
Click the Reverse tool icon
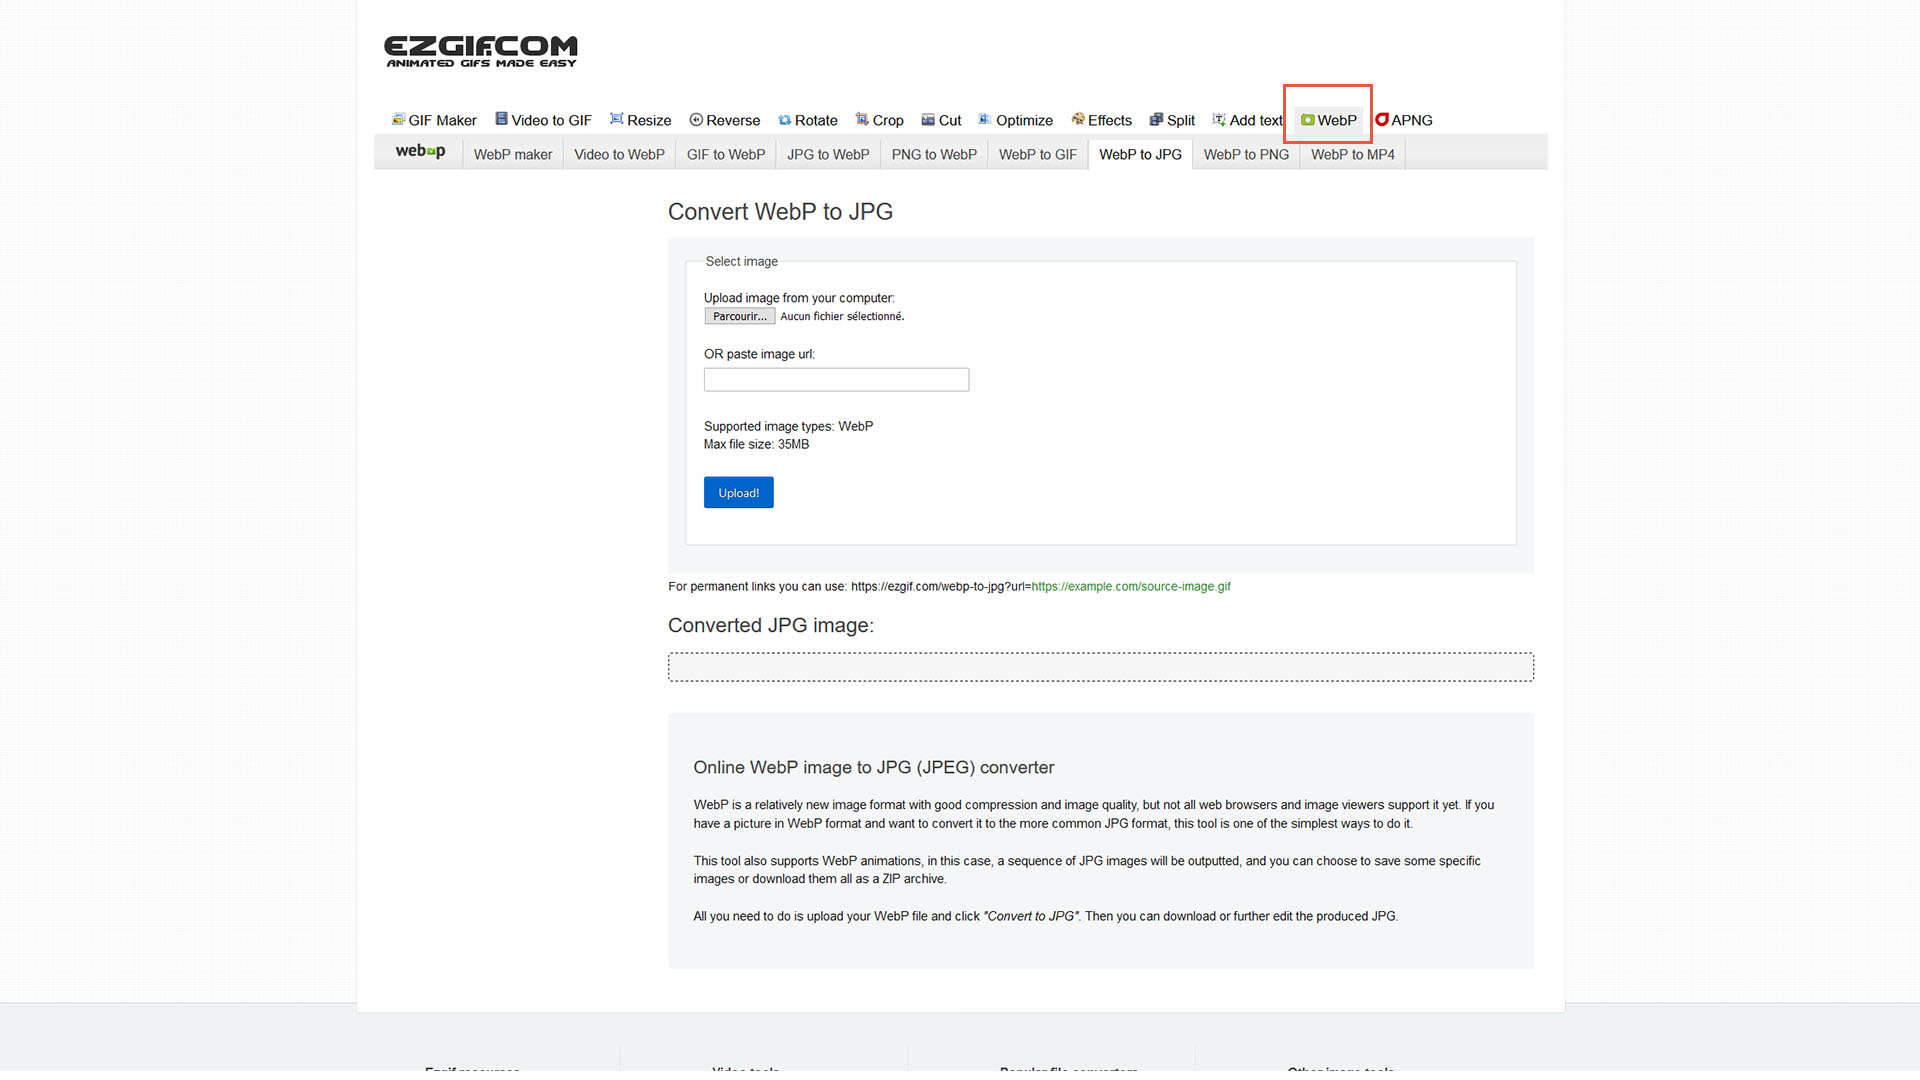coord(696,120)
